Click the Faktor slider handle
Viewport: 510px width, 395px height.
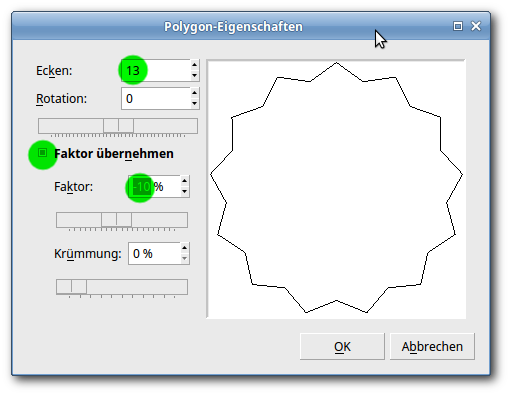(x=116, y=220)
